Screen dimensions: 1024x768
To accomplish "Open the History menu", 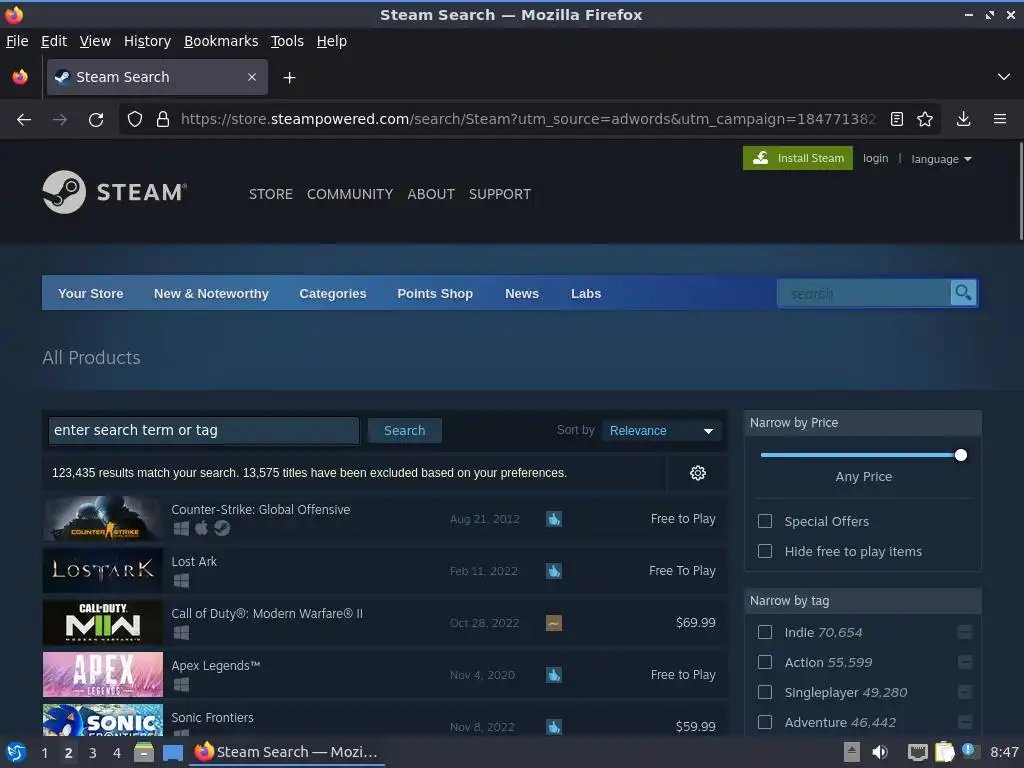I will (x=147, y=41).
